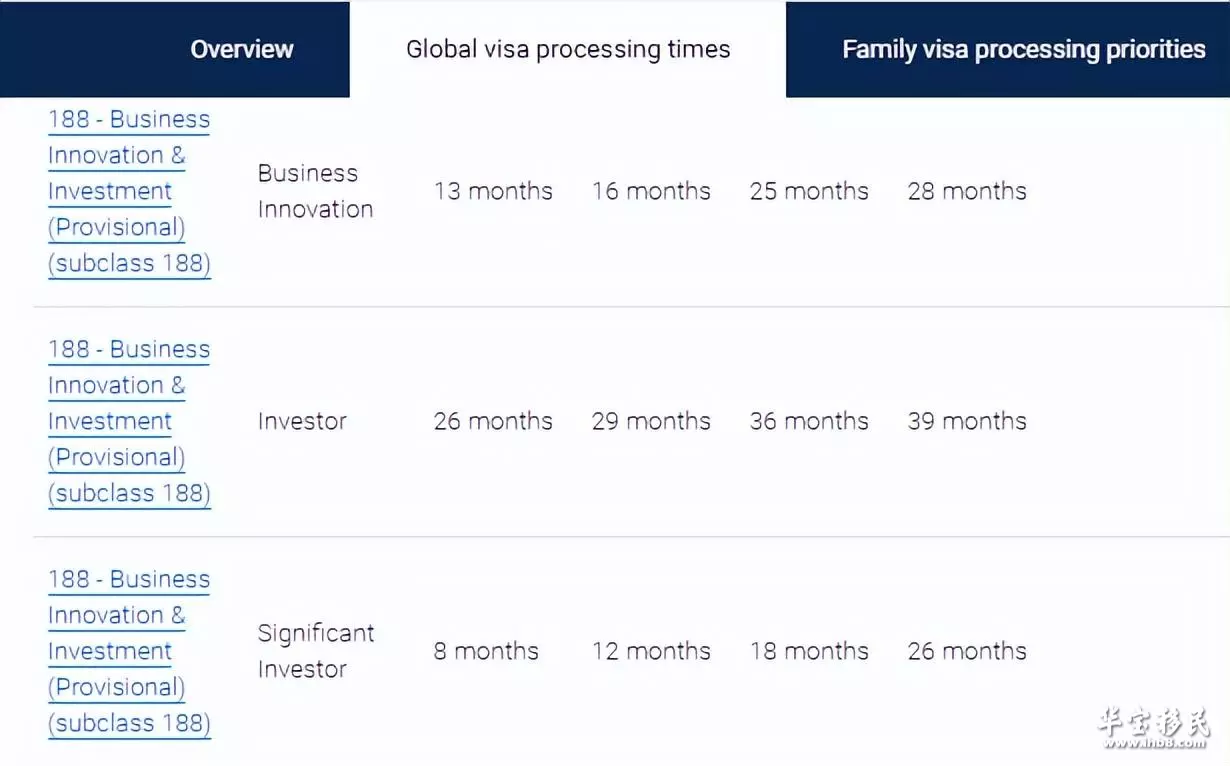This screenshot has width=1230, height=766.
Task: Click the Investor stream cell
Action: (302, 421)
